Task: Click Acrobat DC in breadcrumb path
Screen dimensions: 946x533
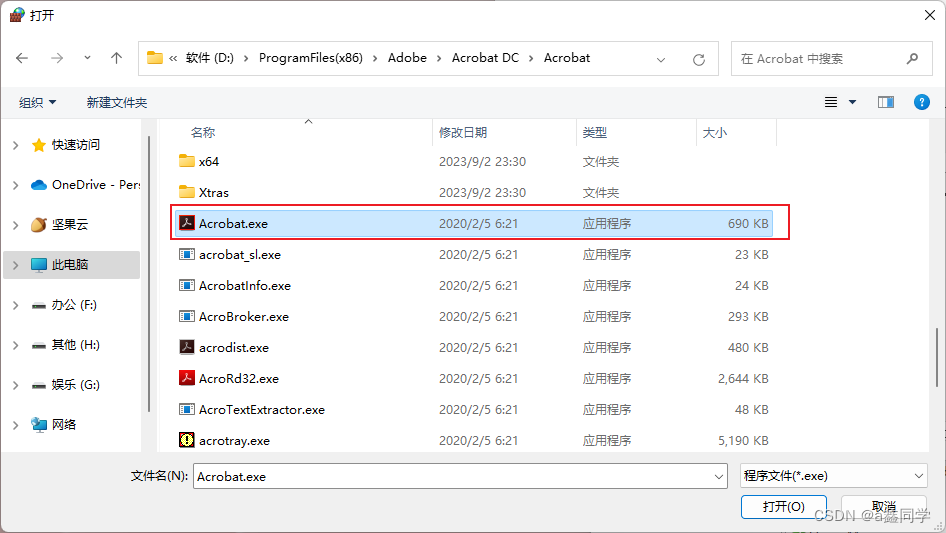Action: [x=485, y=58]
